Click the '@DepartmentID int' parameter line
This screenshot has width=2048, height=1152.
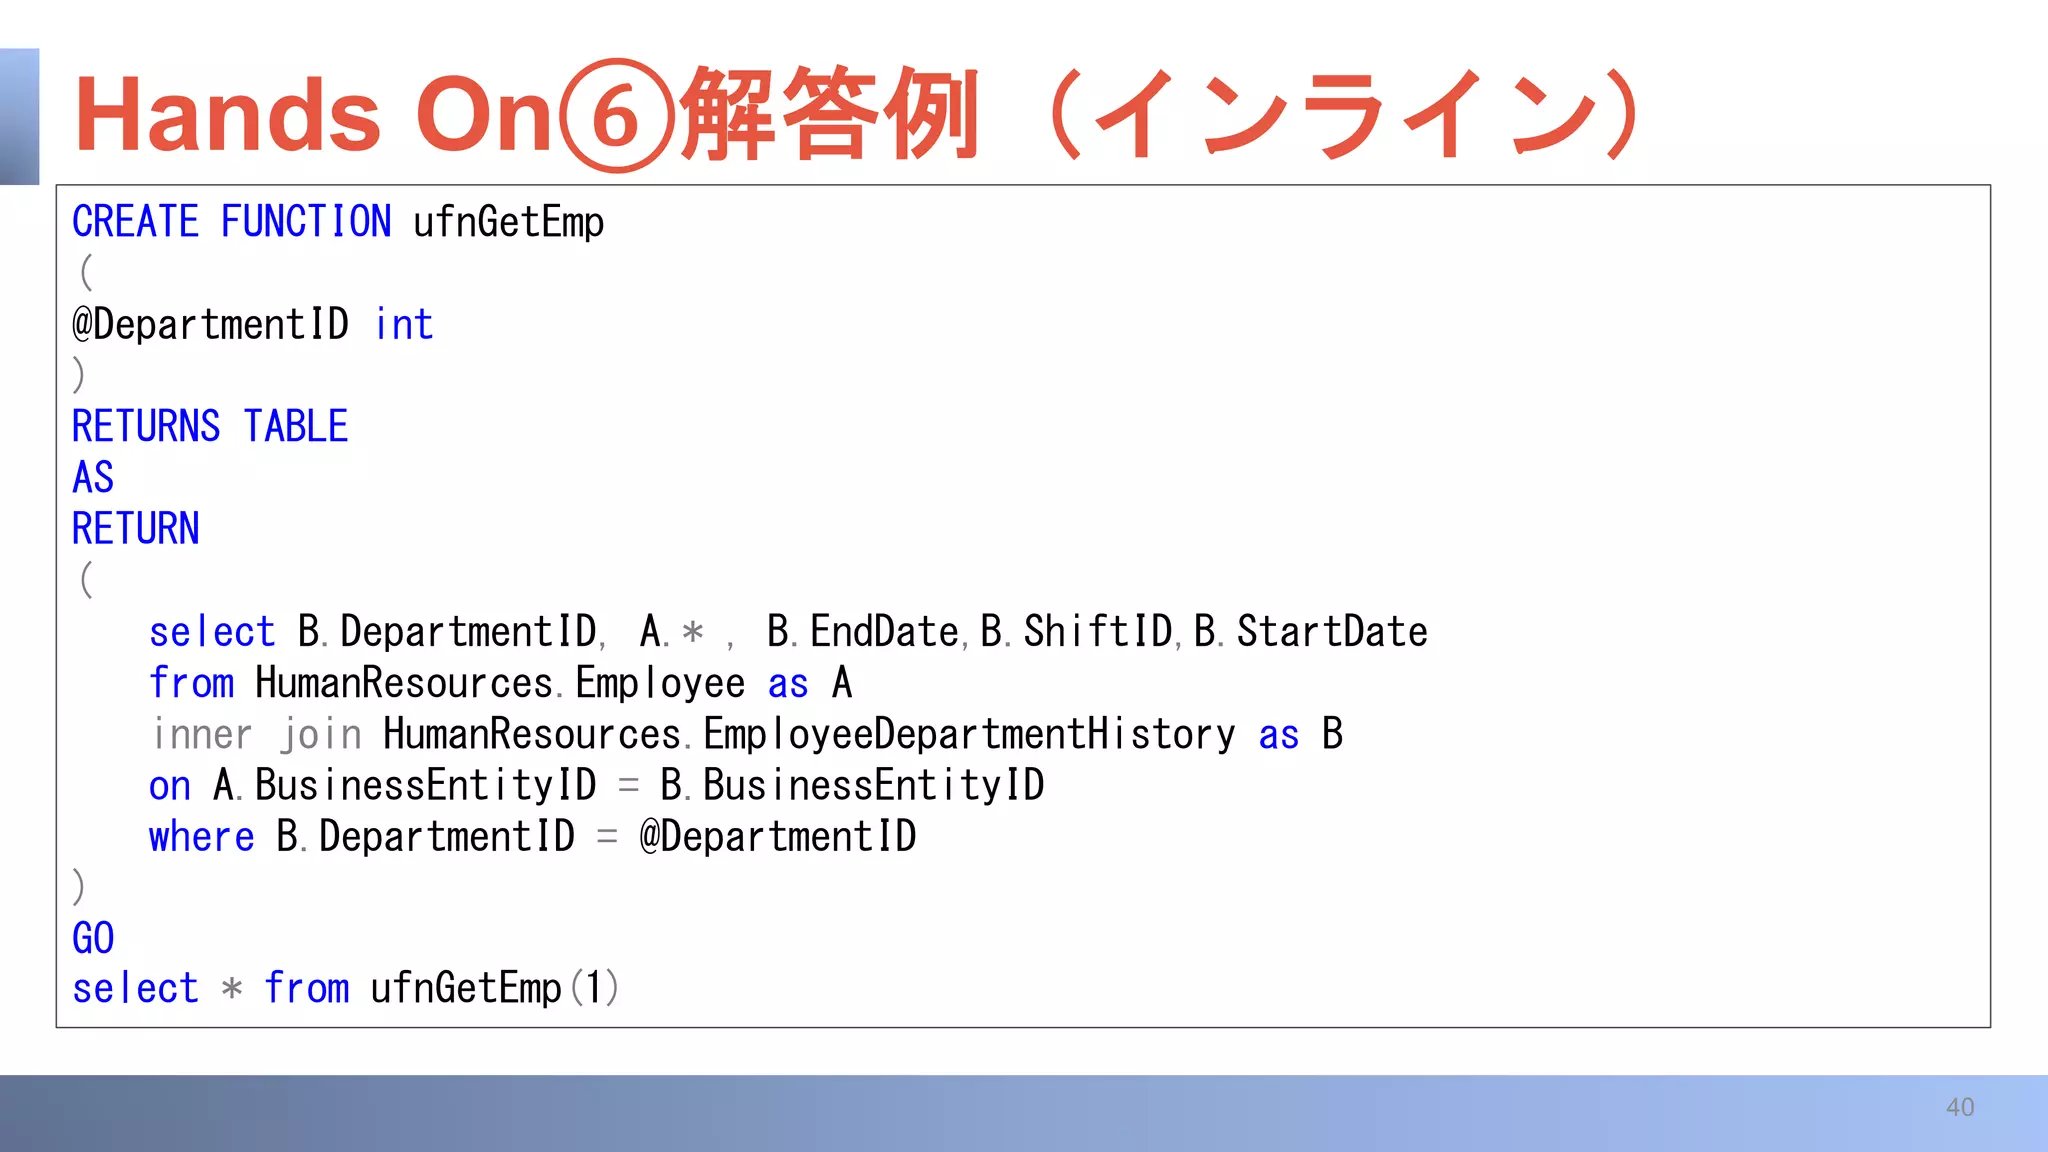pyautogui.click(x=253, y=324)
